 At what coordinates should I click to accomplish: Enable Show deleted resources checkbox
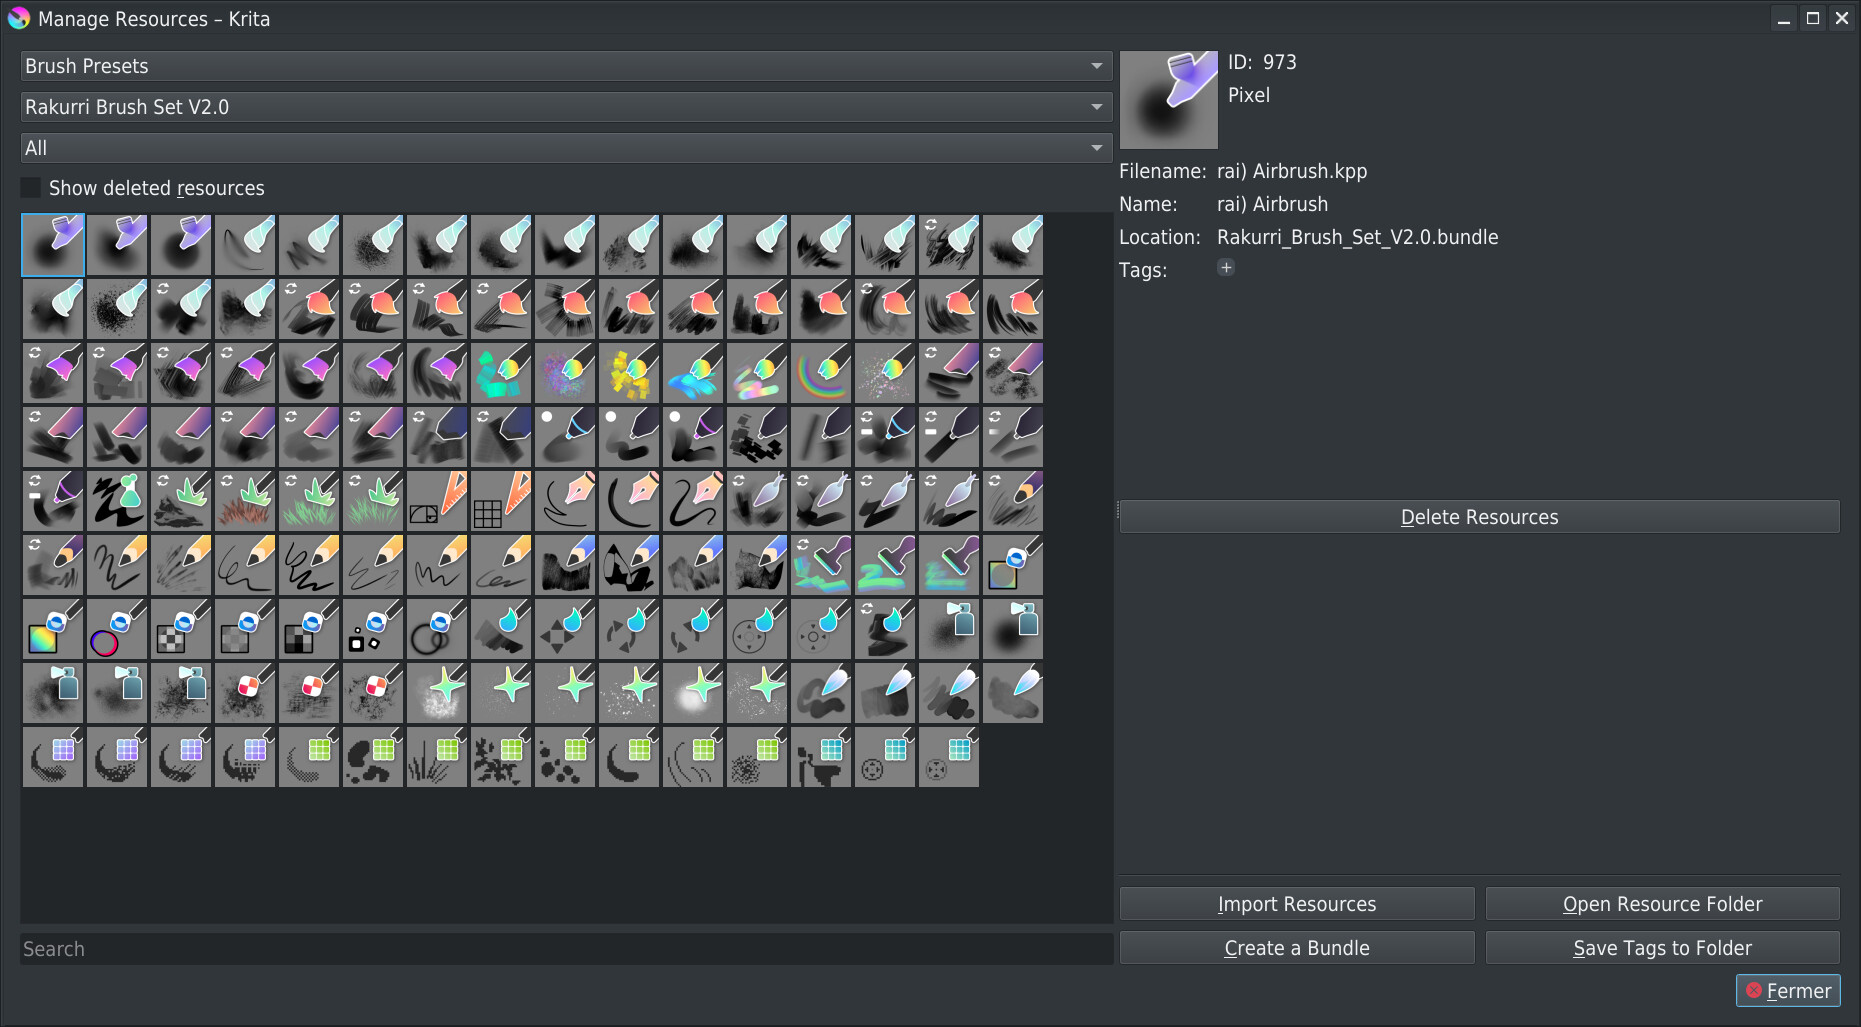(x=32, y=188)
